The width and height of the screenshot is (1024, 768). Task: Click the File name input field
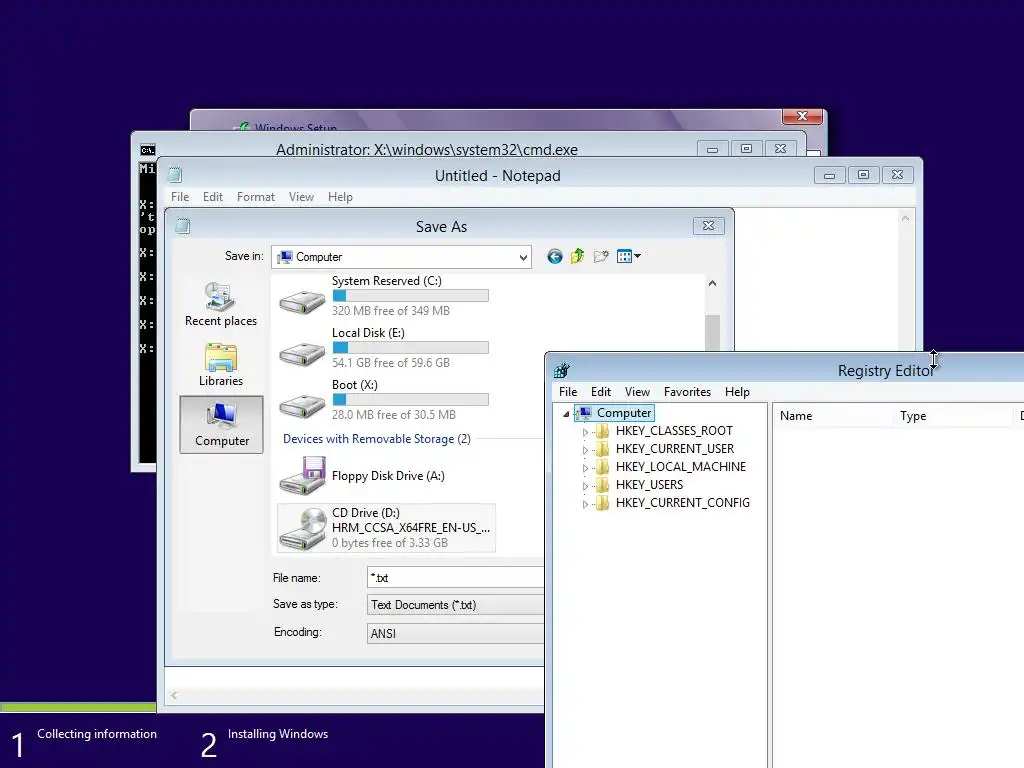coord(456,578)
